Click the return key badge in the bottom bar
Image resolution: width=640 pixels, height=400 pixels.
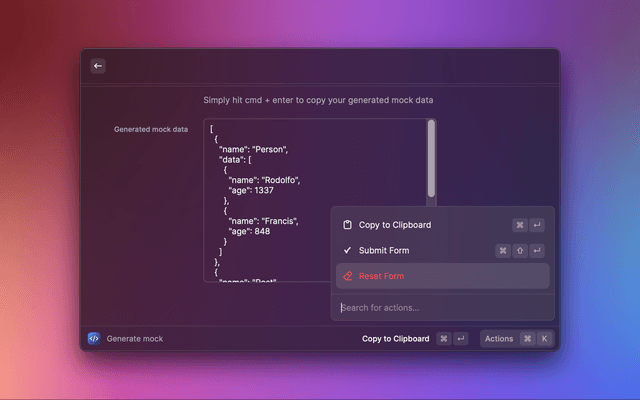tap(461, 339)
